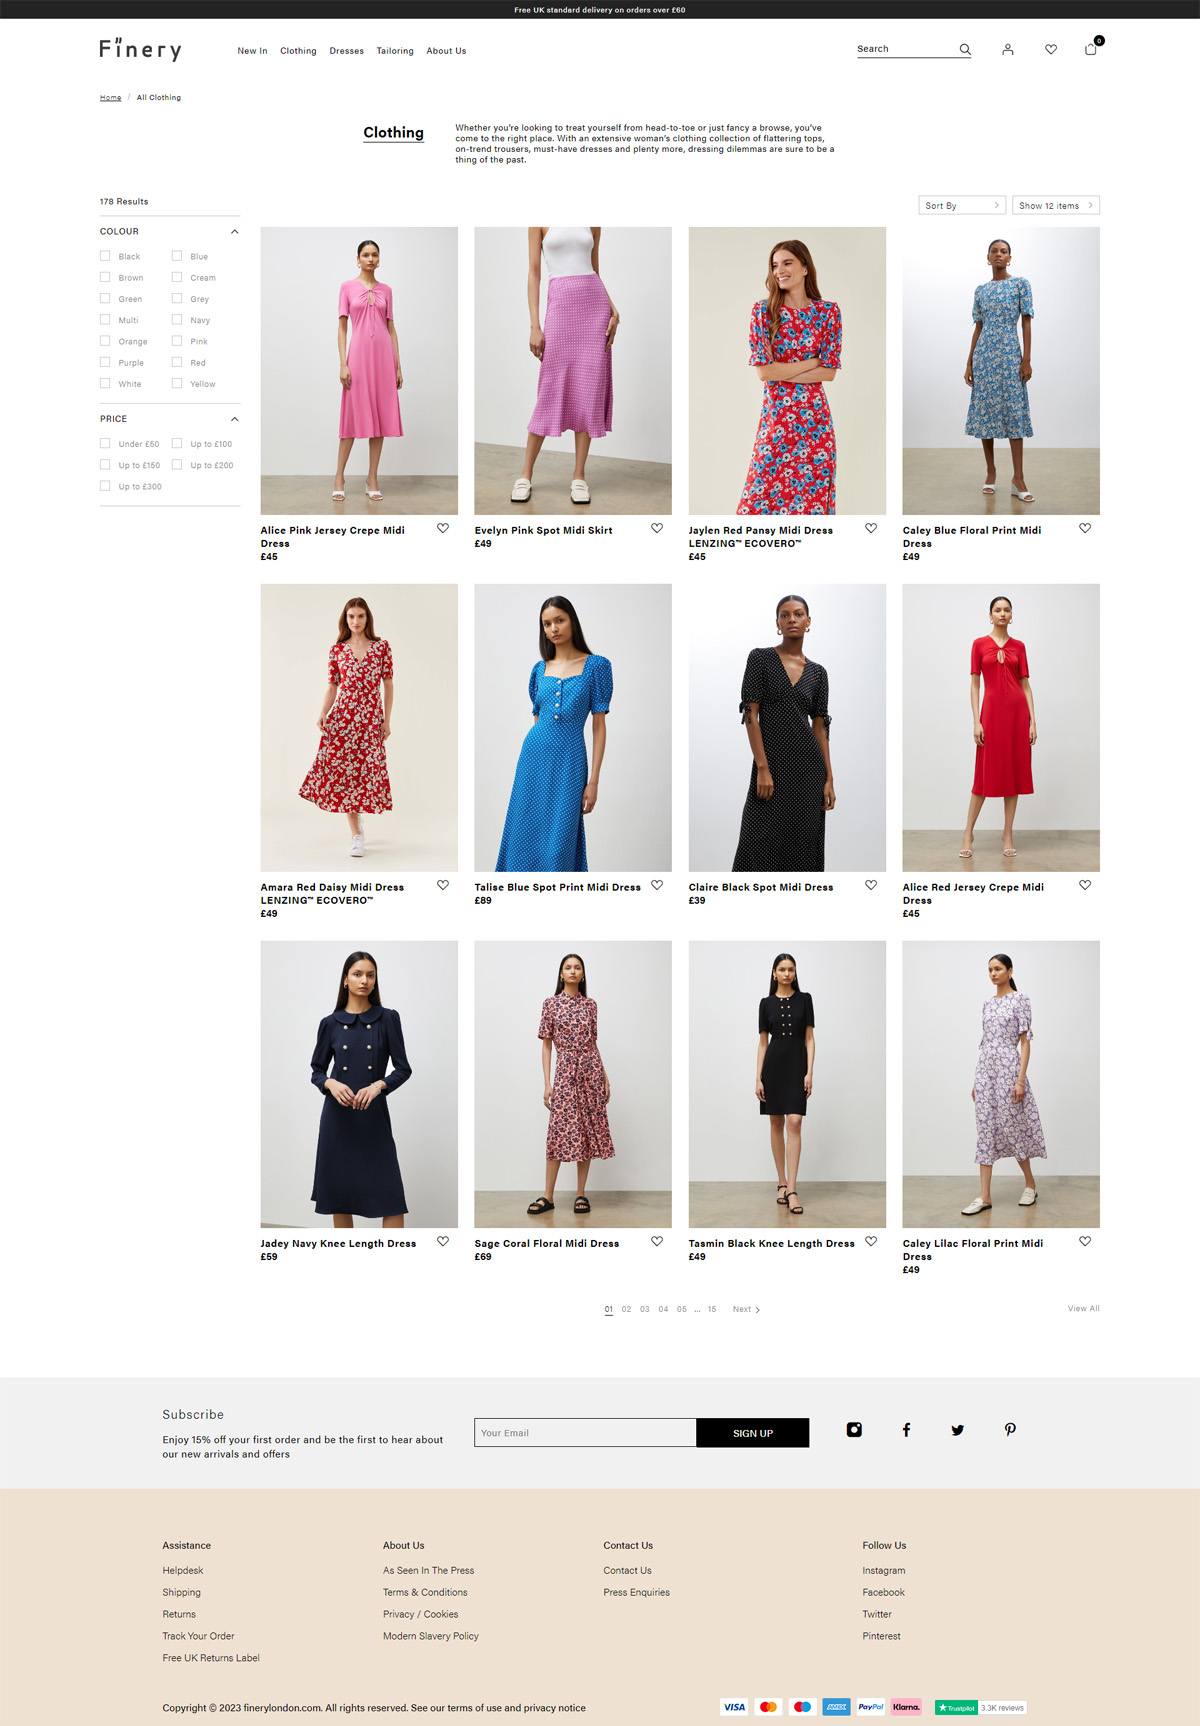Viewport: 1200px width, 1726px height.
Task: Favorite the Jaylen Red Pansy Midi Dress
Action: (x=871, y=528)
